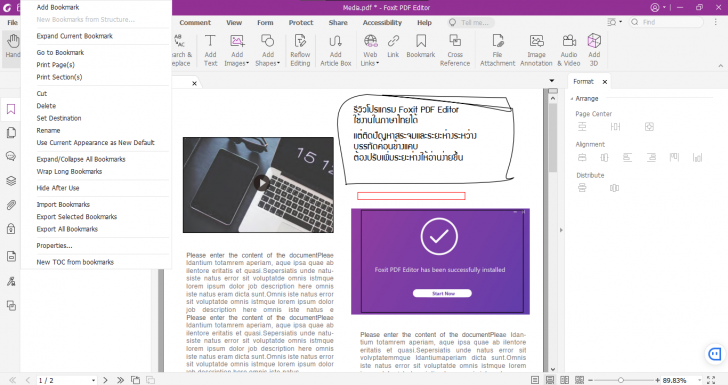Image resolution: width=728 pixels, height=385 pixels.
Task: Play the embedded laptop video
Action: click(x=261, y=183)
